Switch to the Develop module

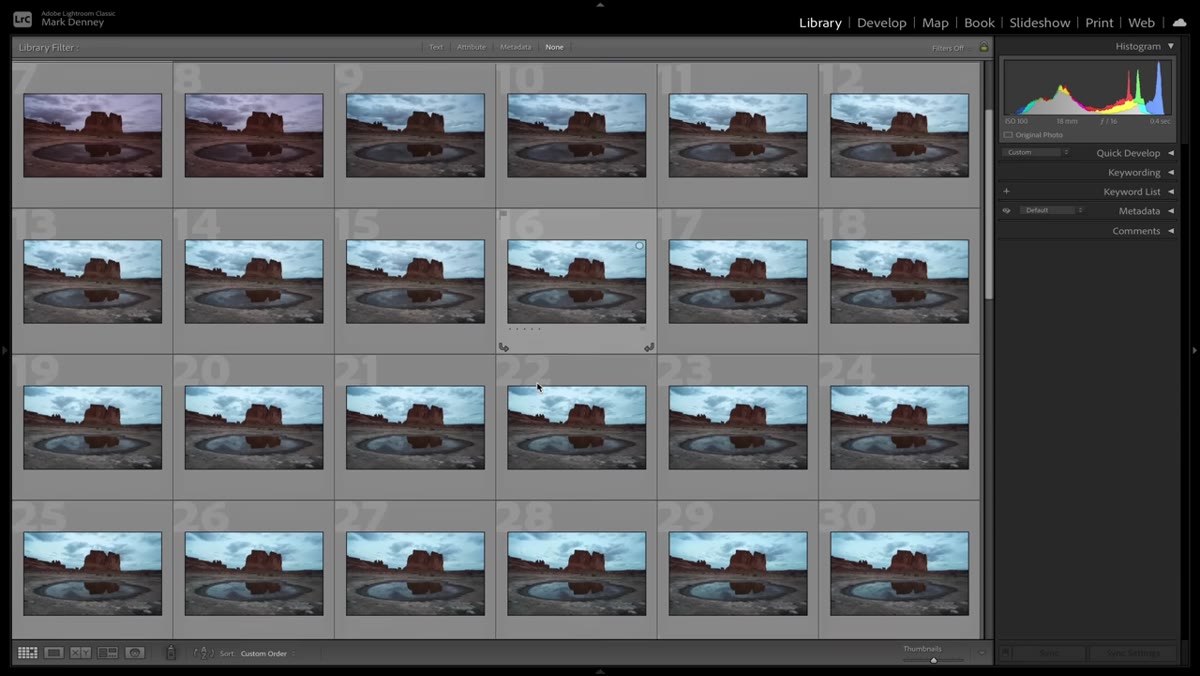point(881,22)
